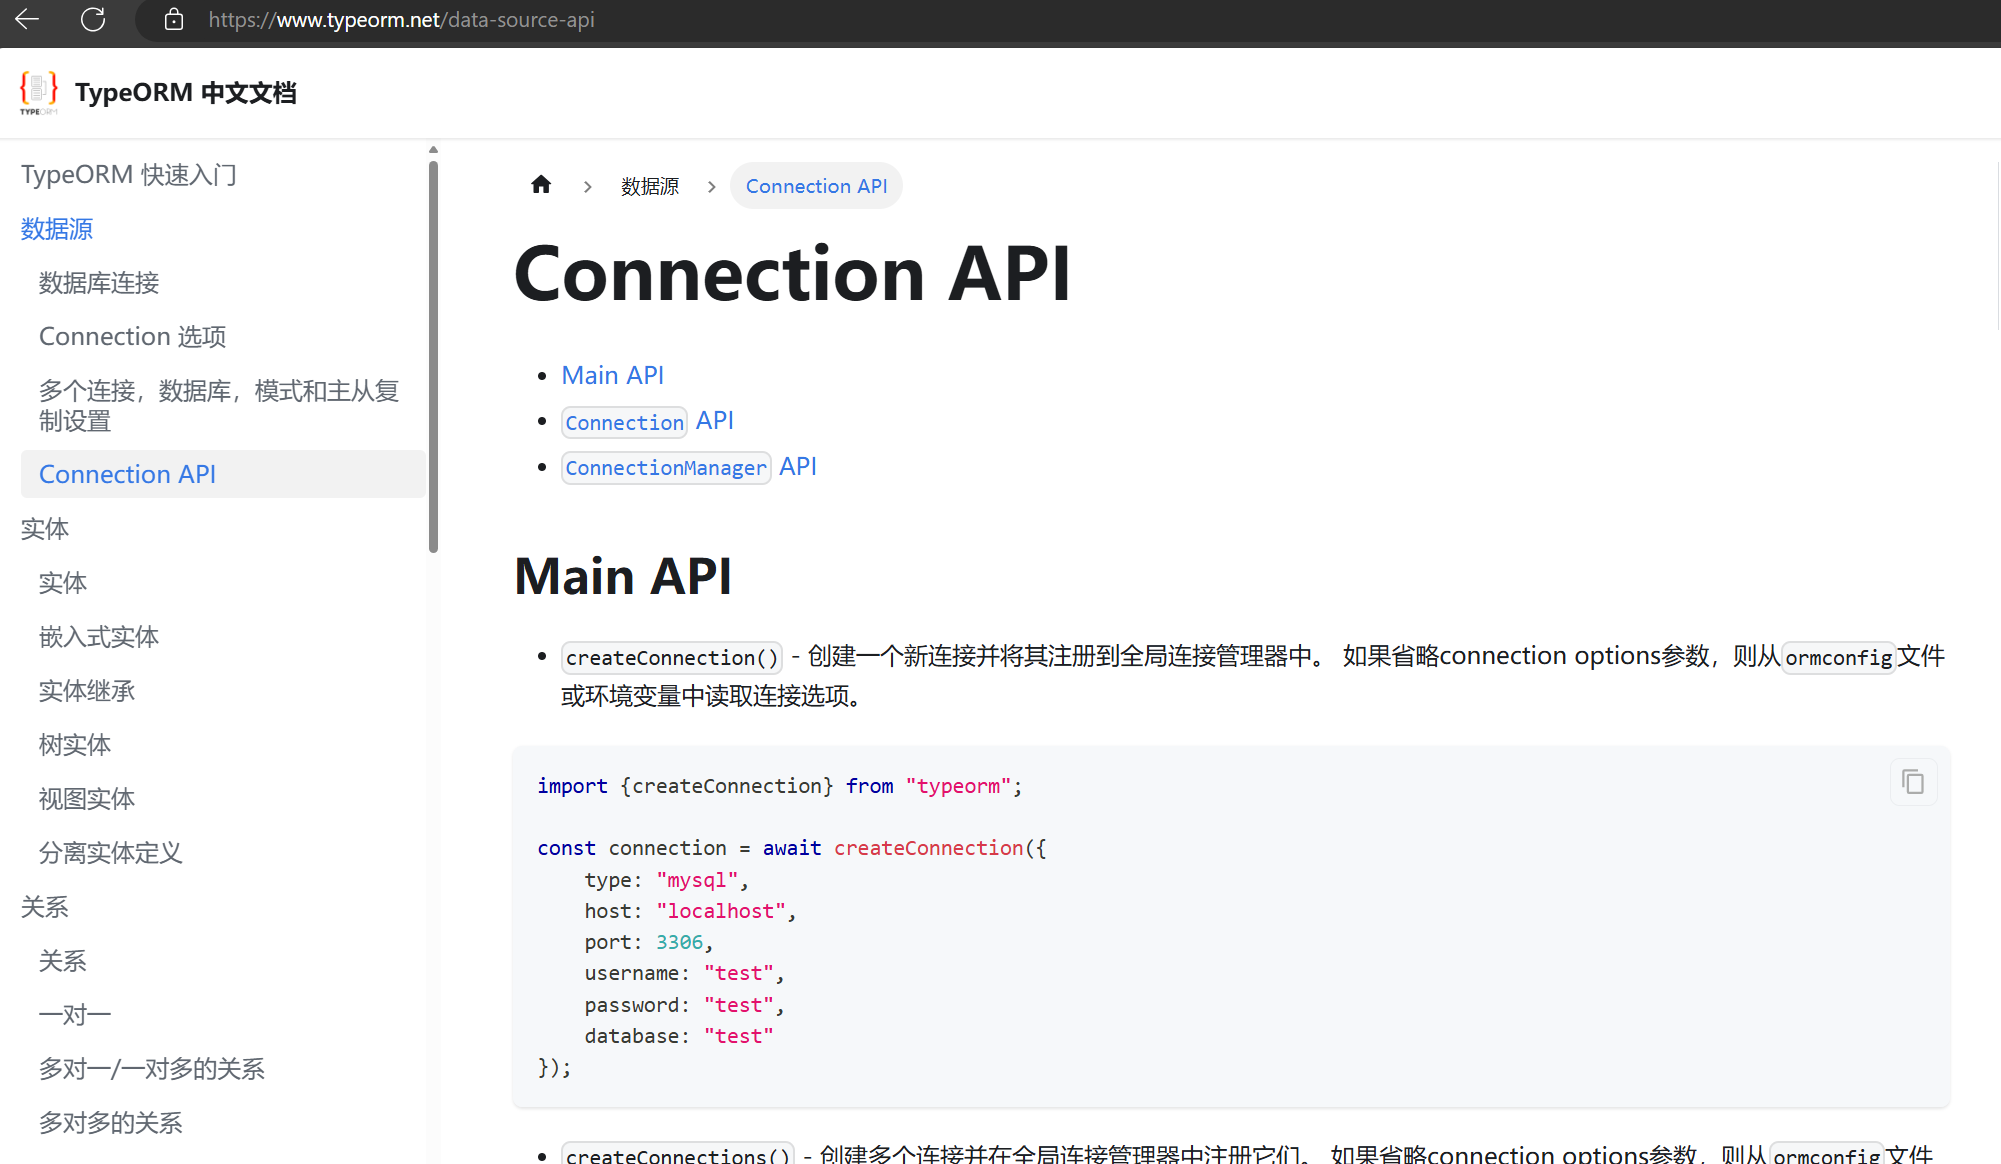
Task: Click the Connection API page title
Action: pos(792,274)
